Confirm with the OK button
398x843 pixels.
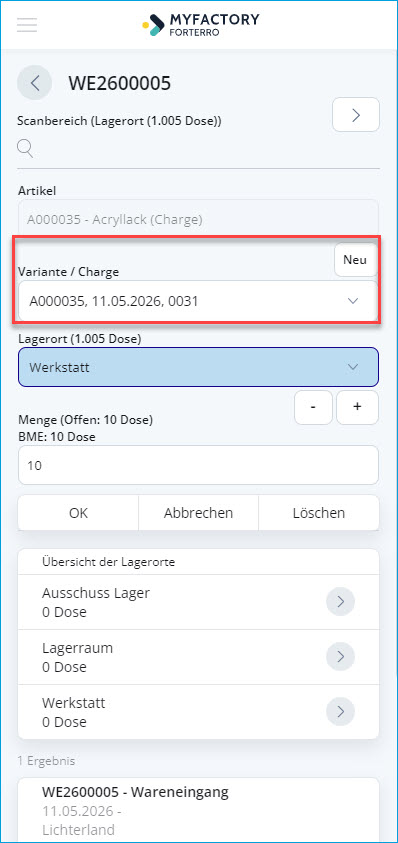tap(78, 513)
